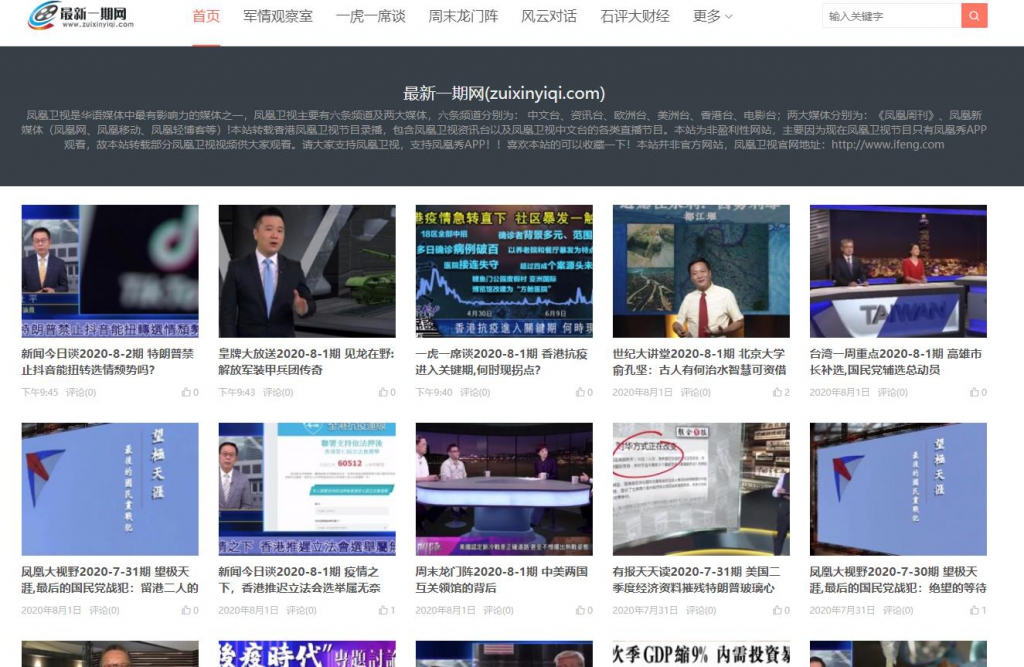Click the orange search magnifier button
The image size is (1024, 667).
tap(974, 16)
